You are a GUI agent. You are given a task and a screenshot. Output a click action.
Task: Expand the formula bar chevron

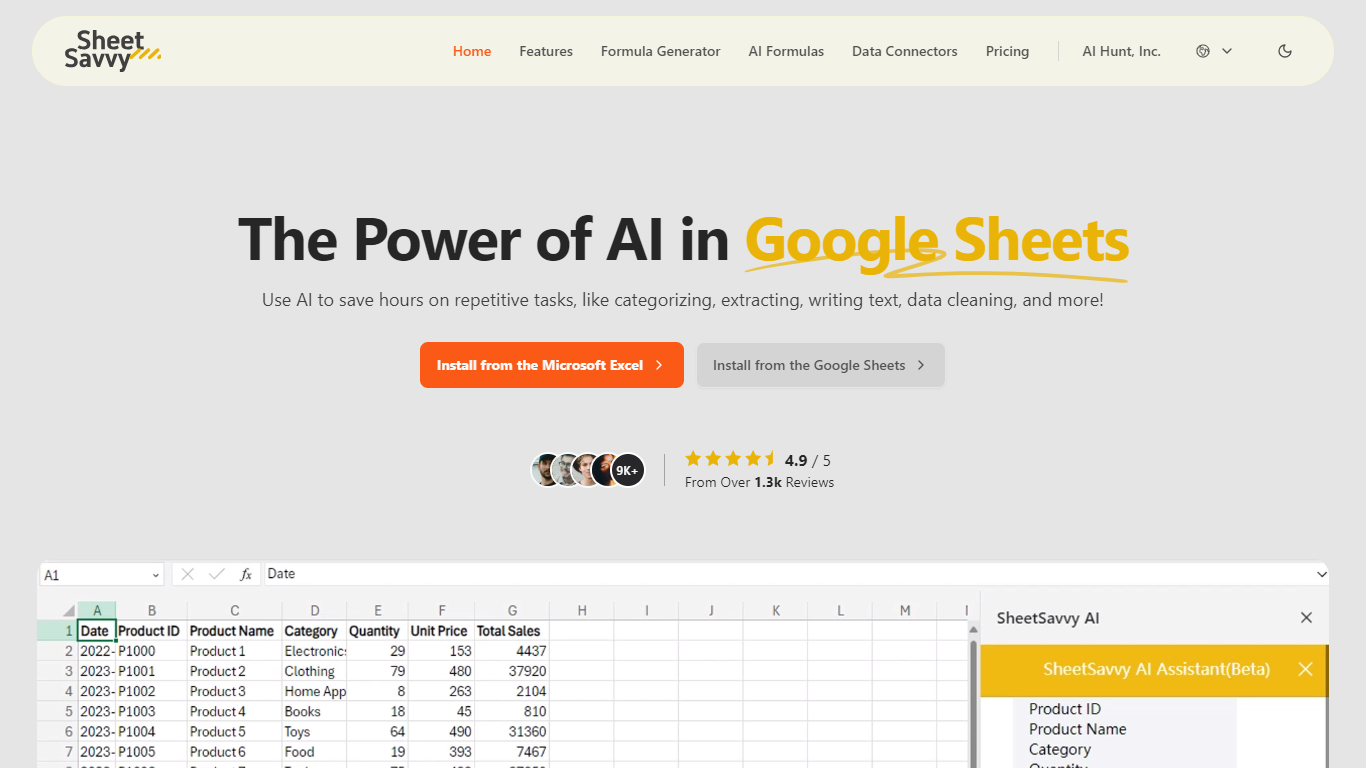[x=1321, y=574]
